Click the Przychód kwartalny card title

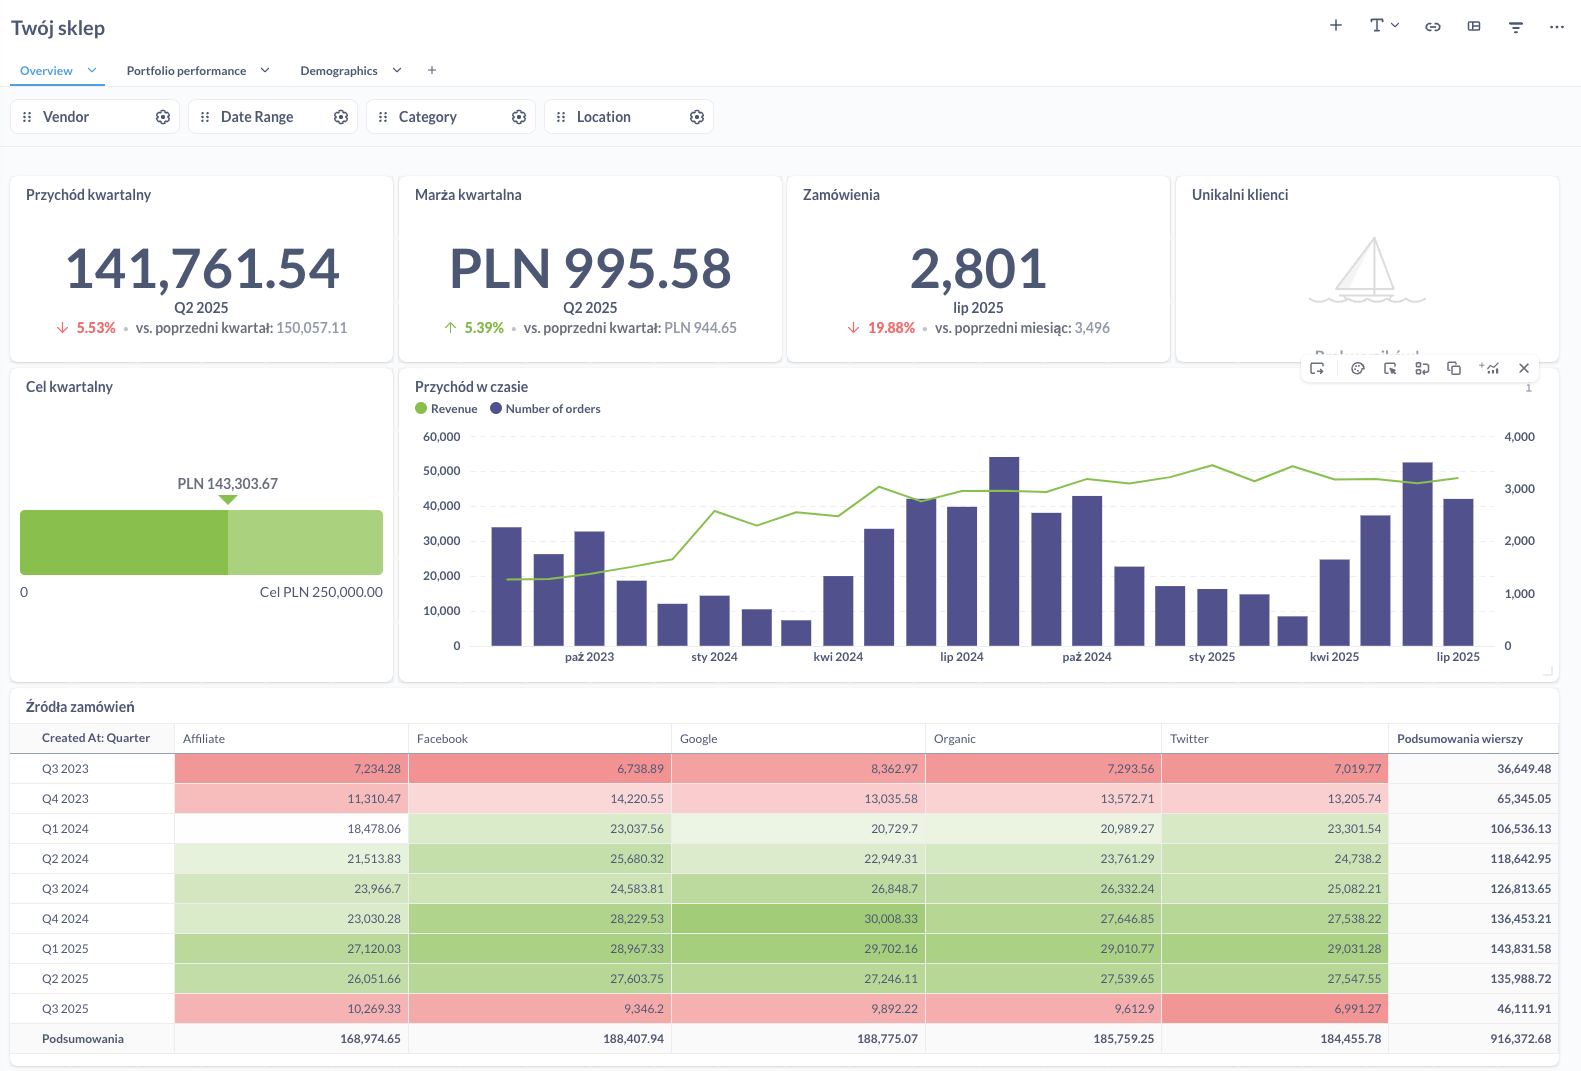(88, 195)
